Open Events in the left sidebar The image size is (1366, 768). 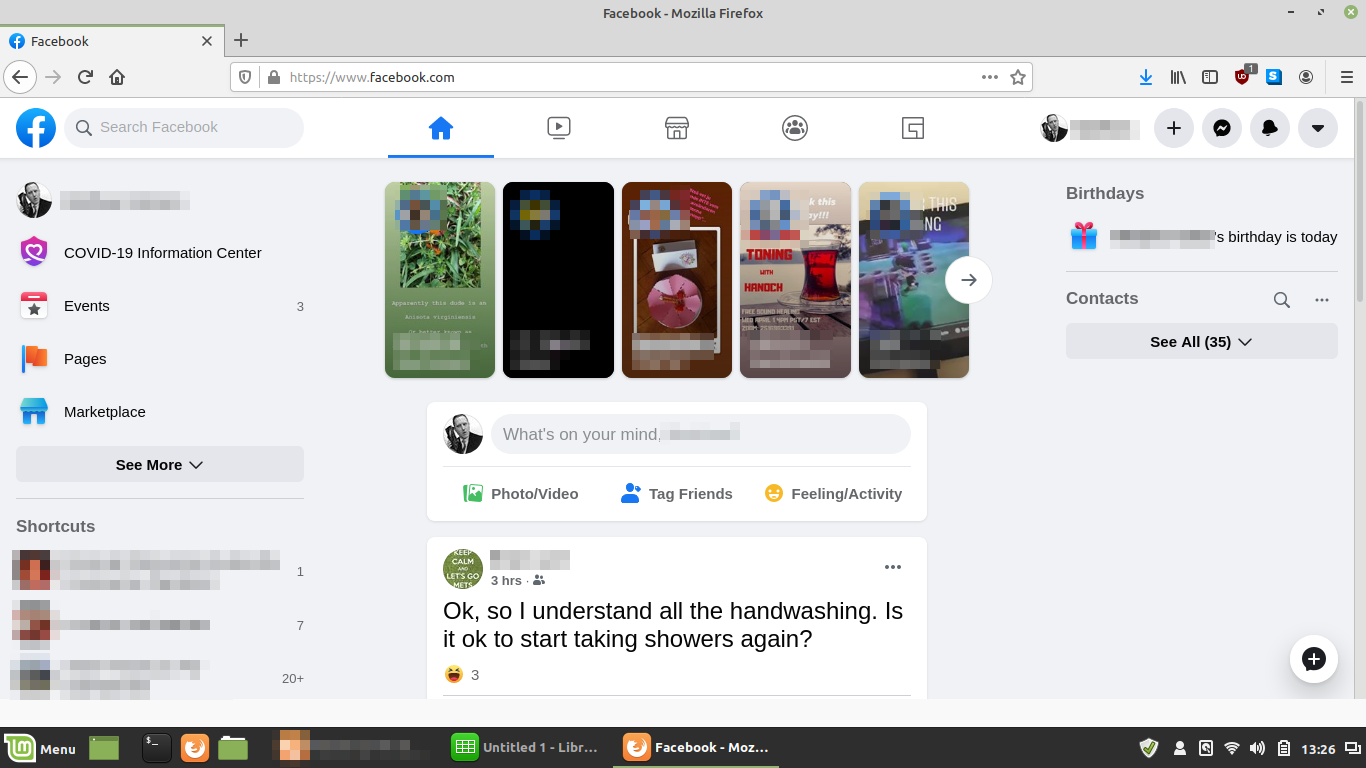(x=87, y=306)
